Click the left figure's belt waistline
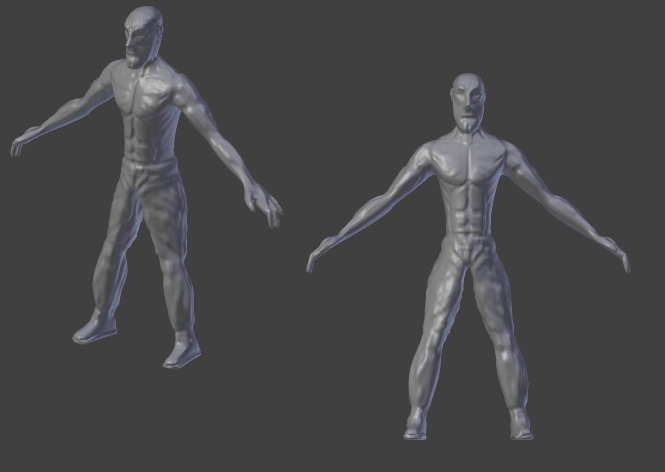The width and height of the screenshot is (665, 472). [148, 163]
